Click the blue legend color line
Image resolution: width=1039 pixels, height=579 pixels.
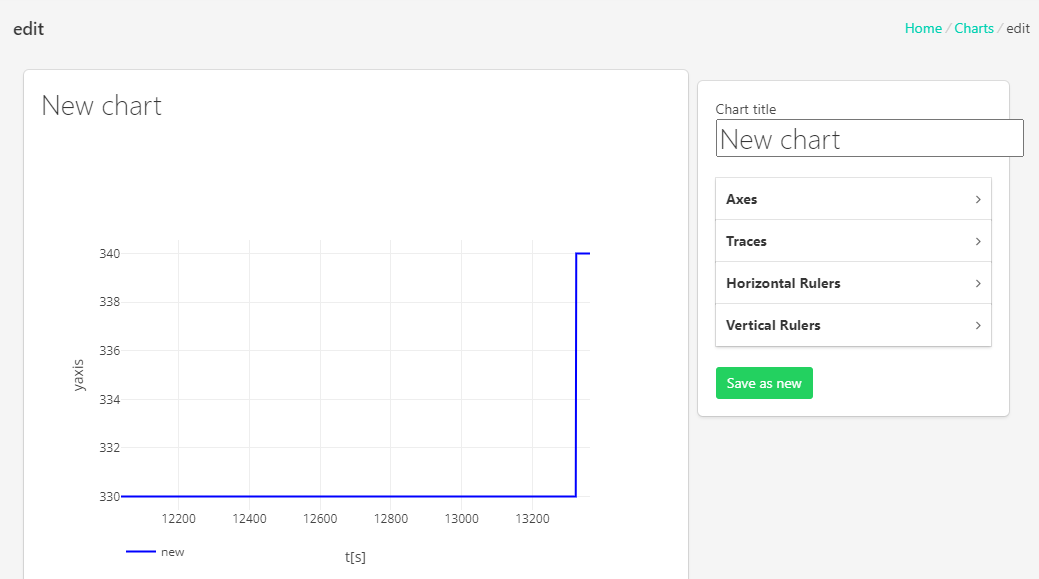[139, 551]
